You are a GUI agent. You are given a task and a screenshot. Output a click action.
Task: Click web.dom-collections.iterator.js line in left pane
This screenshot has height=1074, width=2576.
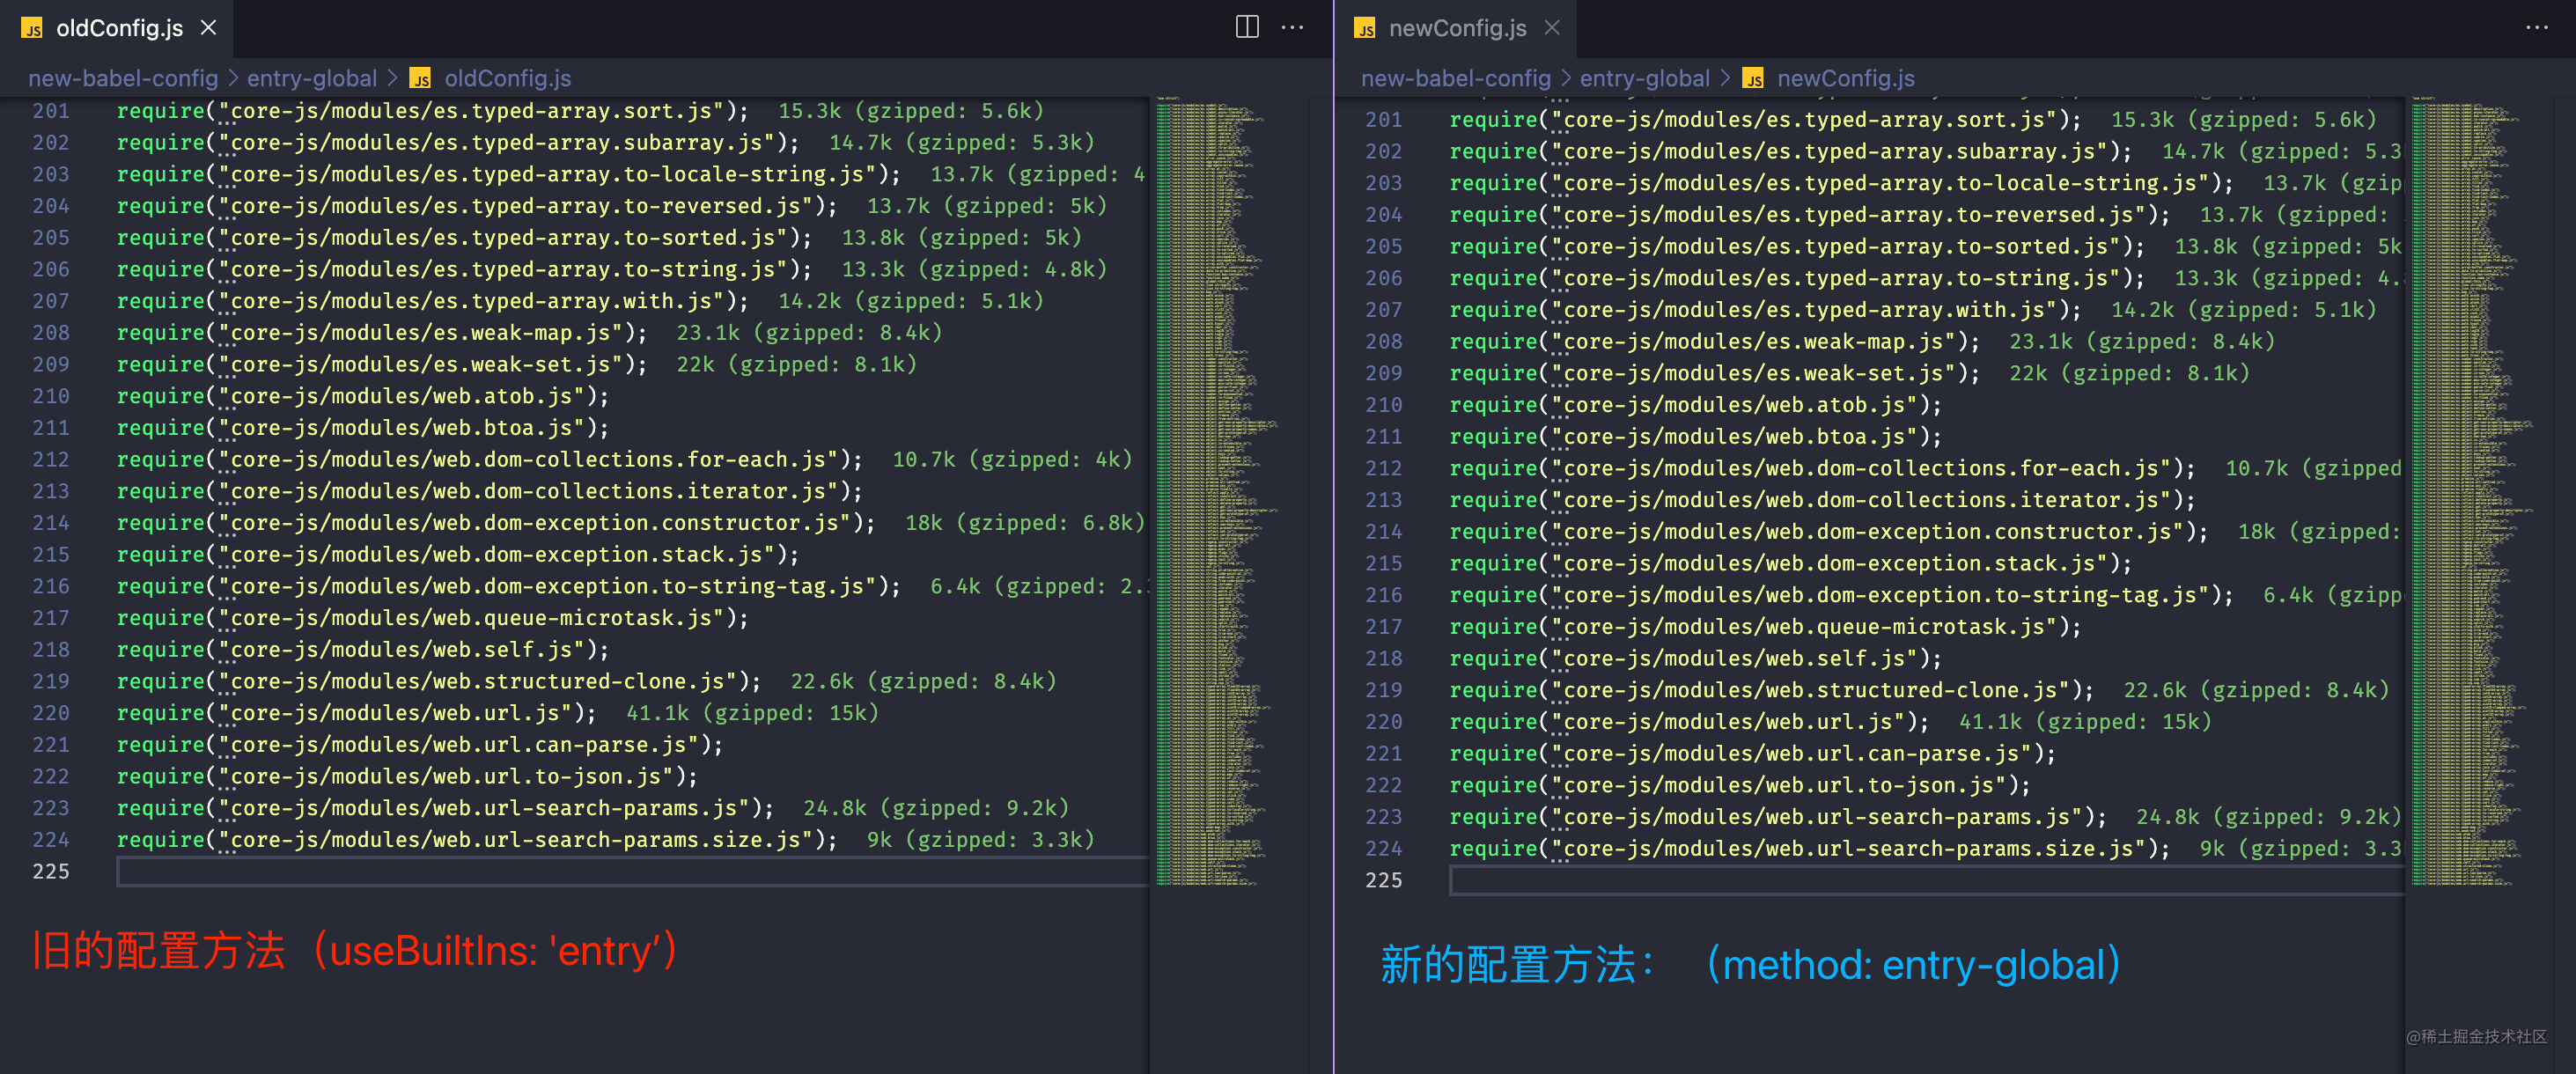490,491
